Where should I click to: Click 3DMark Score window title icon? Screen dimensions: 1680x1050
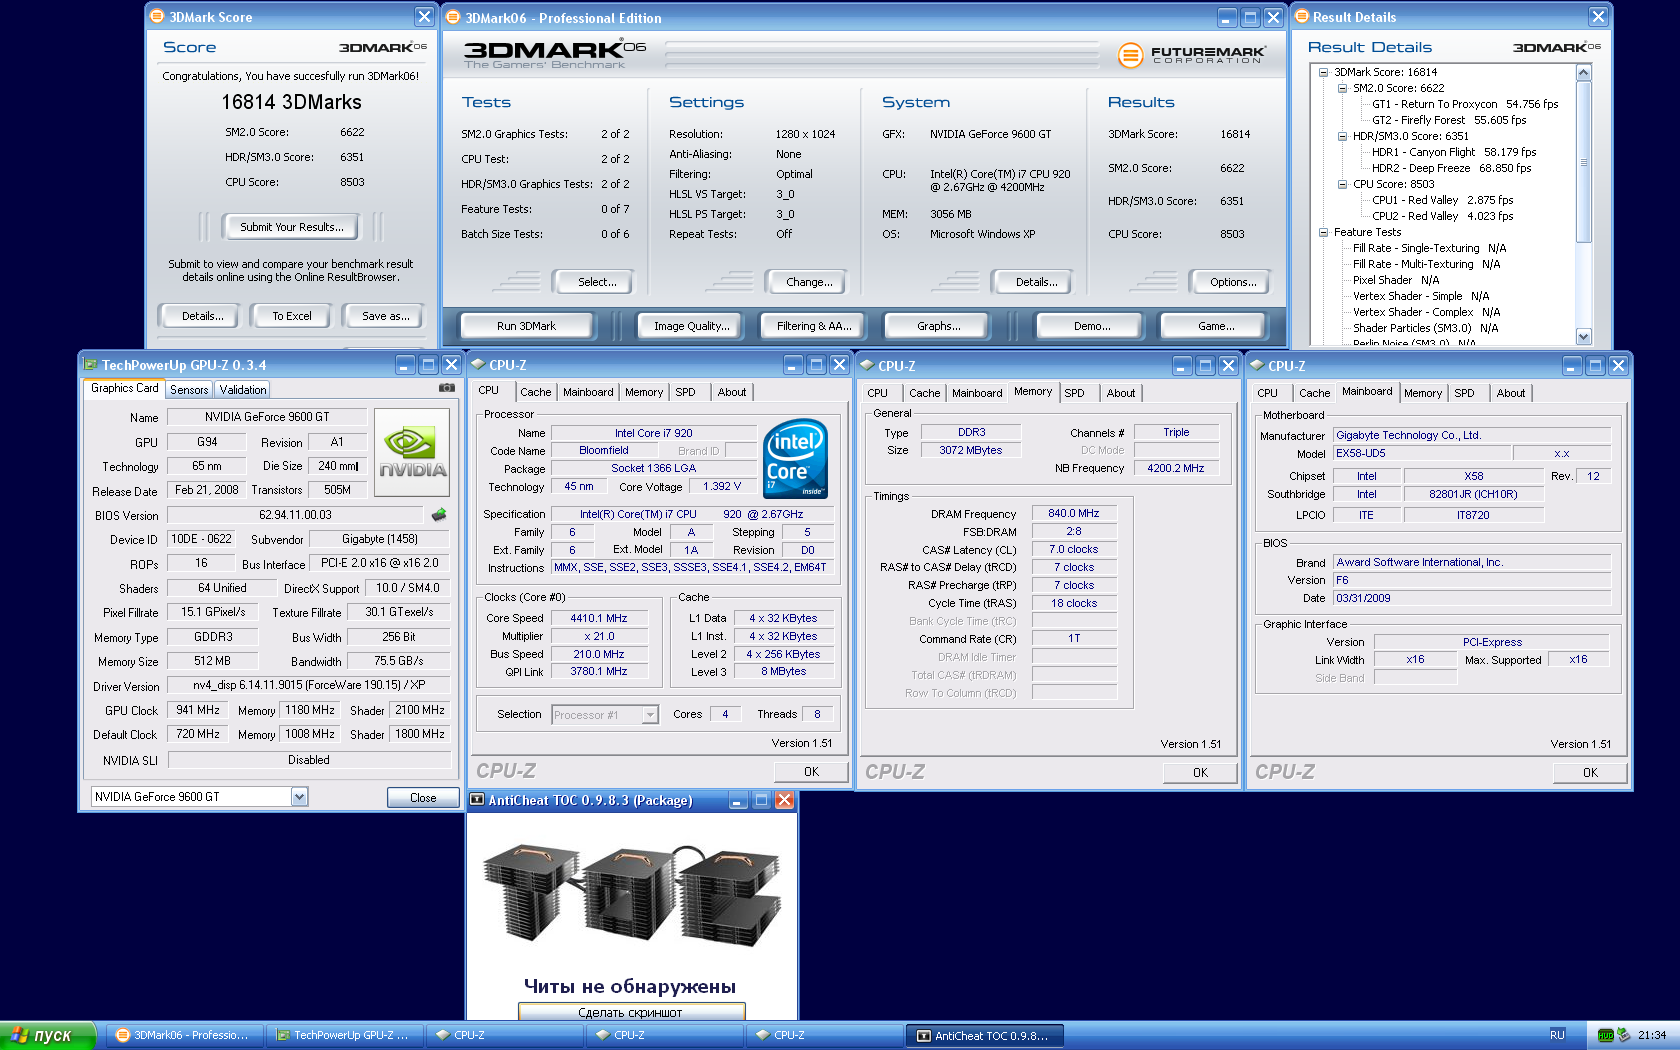[157, 16]
